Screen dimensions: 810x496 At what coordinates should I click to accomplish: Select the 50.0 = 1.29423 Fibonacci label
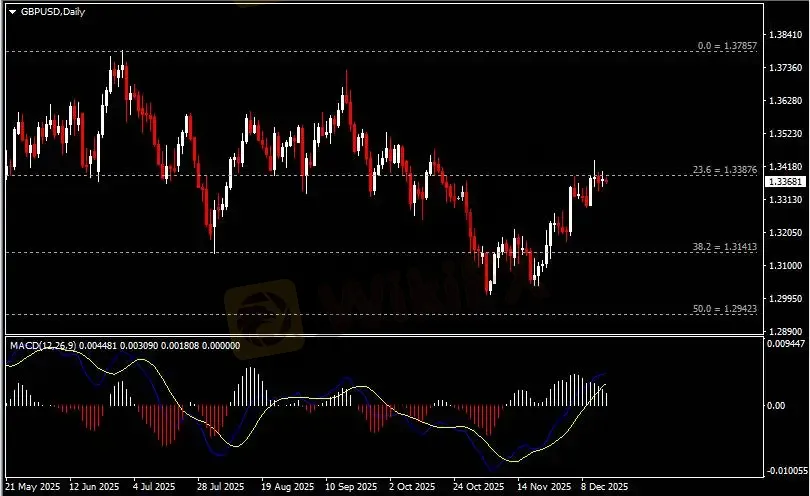pyautogui.click(x=725, y=309)
